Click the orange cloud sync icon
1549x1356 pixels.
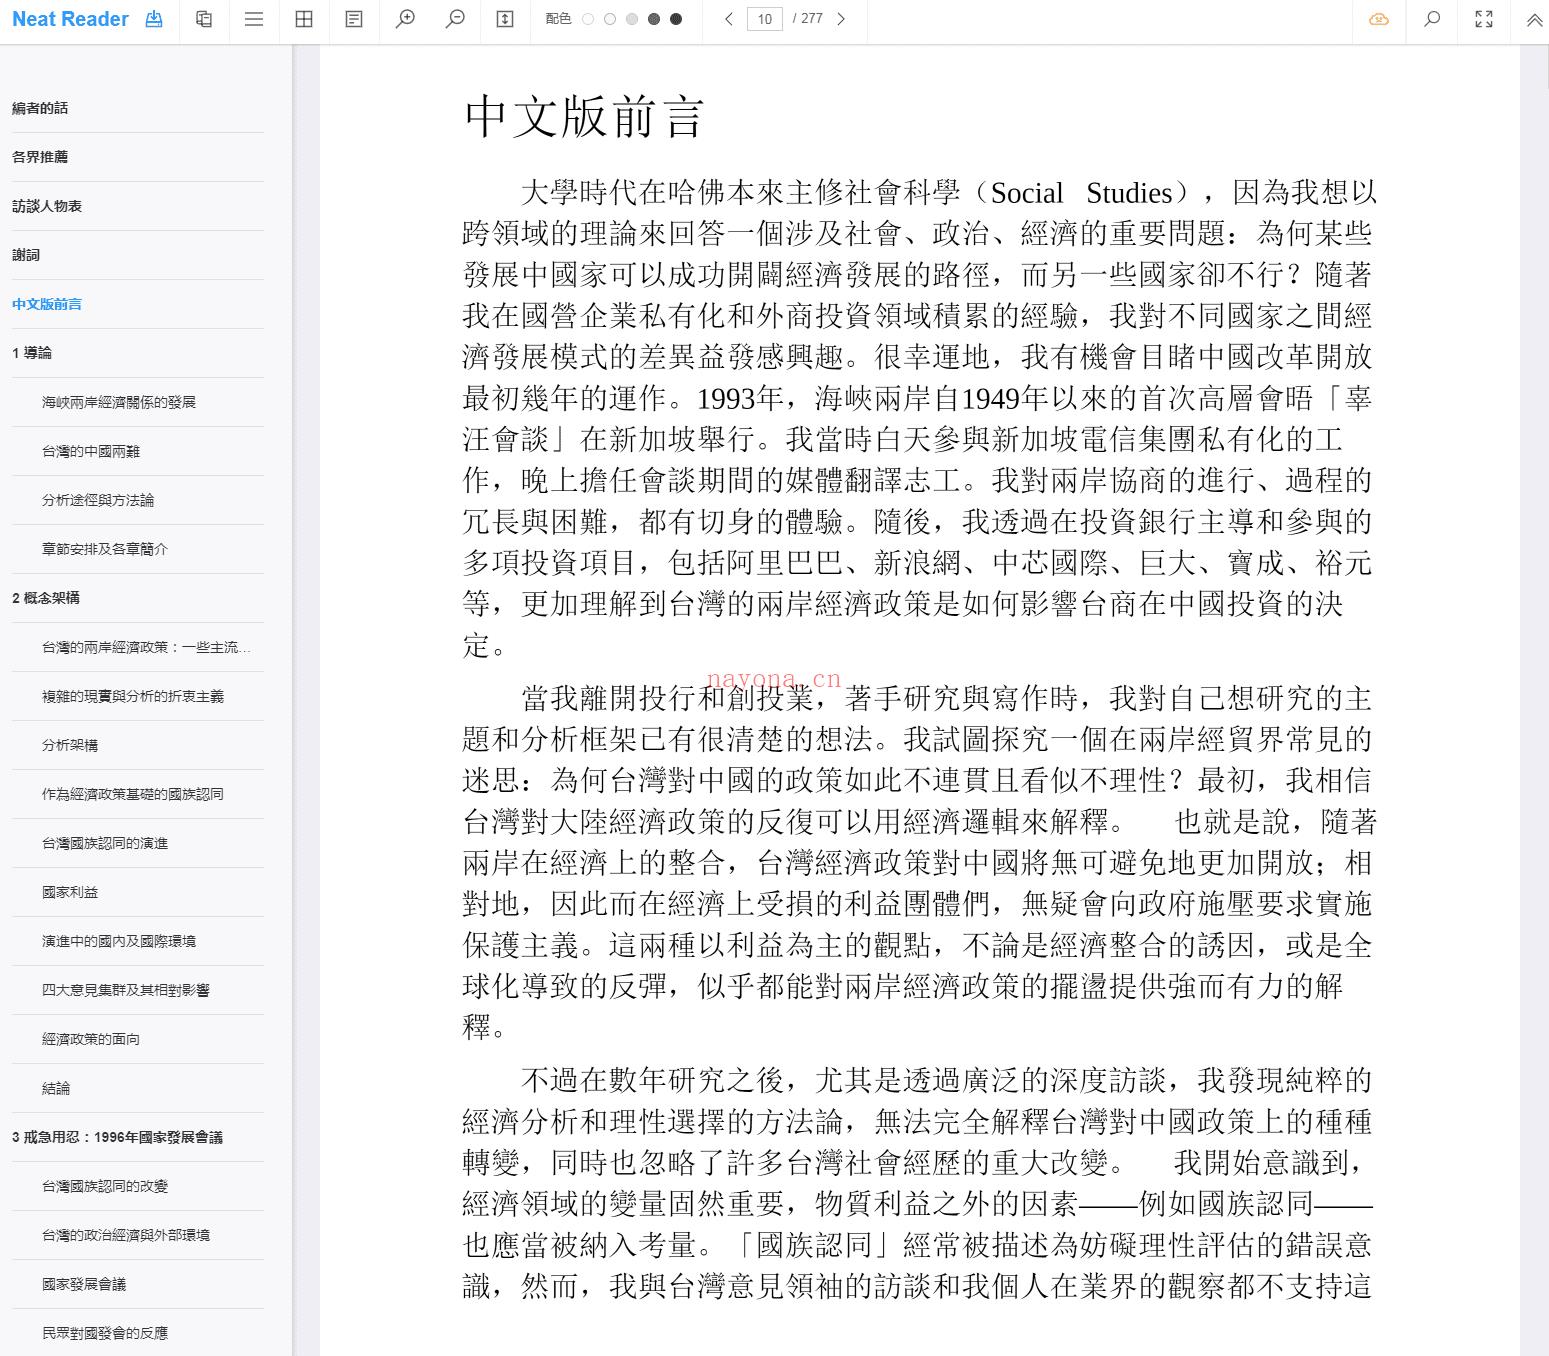[x=1379, y=19]
